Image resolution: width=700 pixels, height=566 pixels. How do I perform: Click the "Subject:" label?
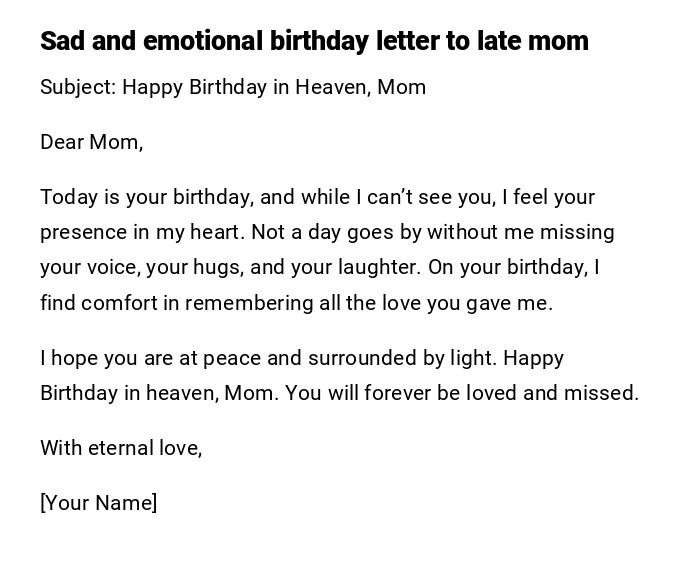(77, 87)
